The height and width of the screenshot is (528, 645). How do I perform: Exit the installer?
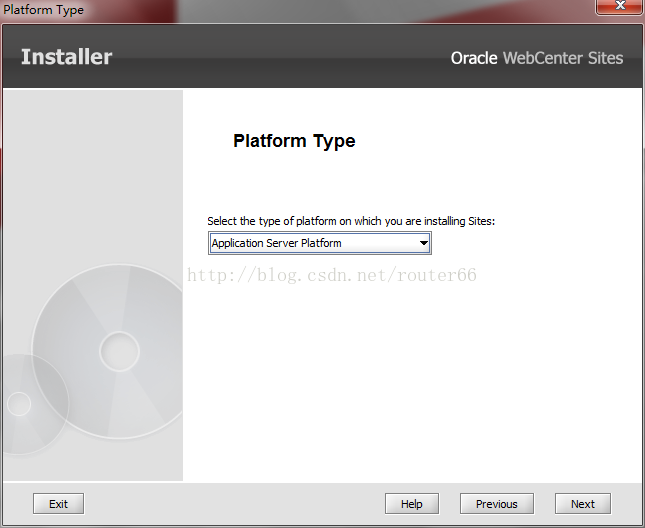click(58, 504)
